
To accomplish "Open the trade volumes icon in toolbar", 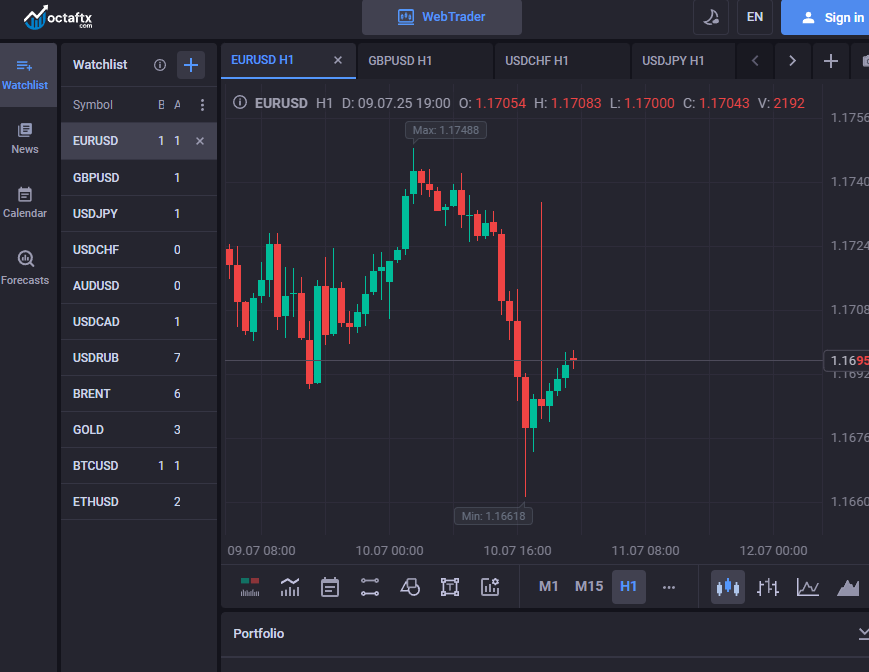I will coord(250,587).
